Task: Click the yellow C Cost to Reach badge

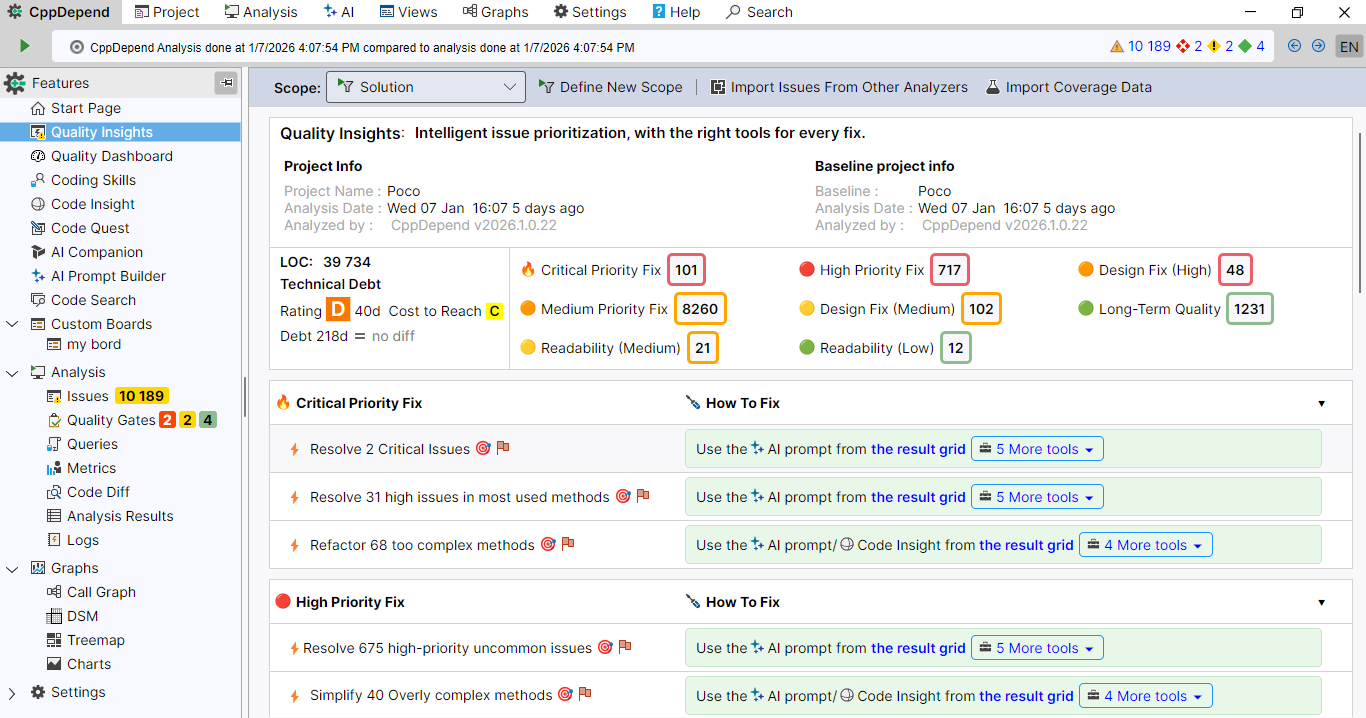Action: tap(492, 311)
